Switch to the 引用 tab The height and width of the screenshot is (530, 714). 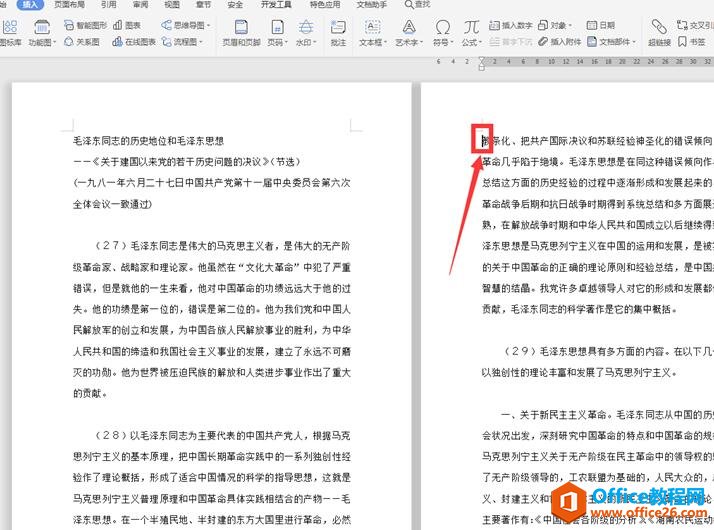tap(108, 5)
